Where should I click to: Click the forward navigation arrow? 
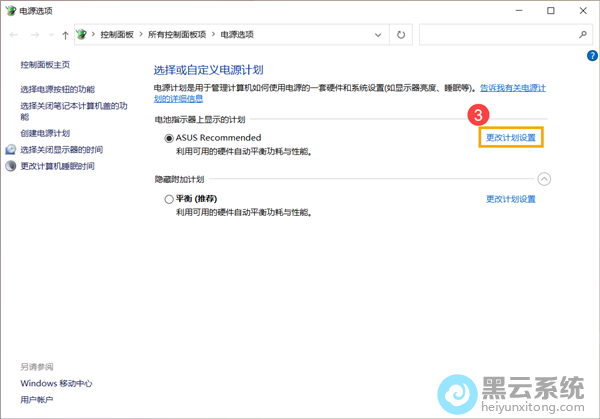pos(33,35)
